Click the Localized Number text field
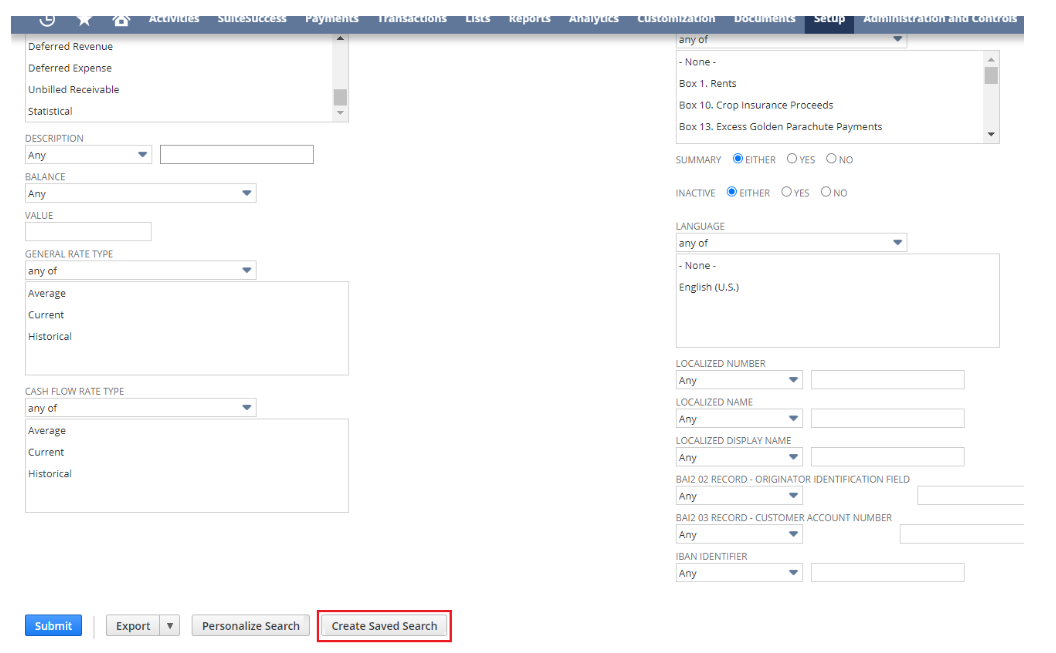Screen dimensions: 1056x653 [888, 380]
